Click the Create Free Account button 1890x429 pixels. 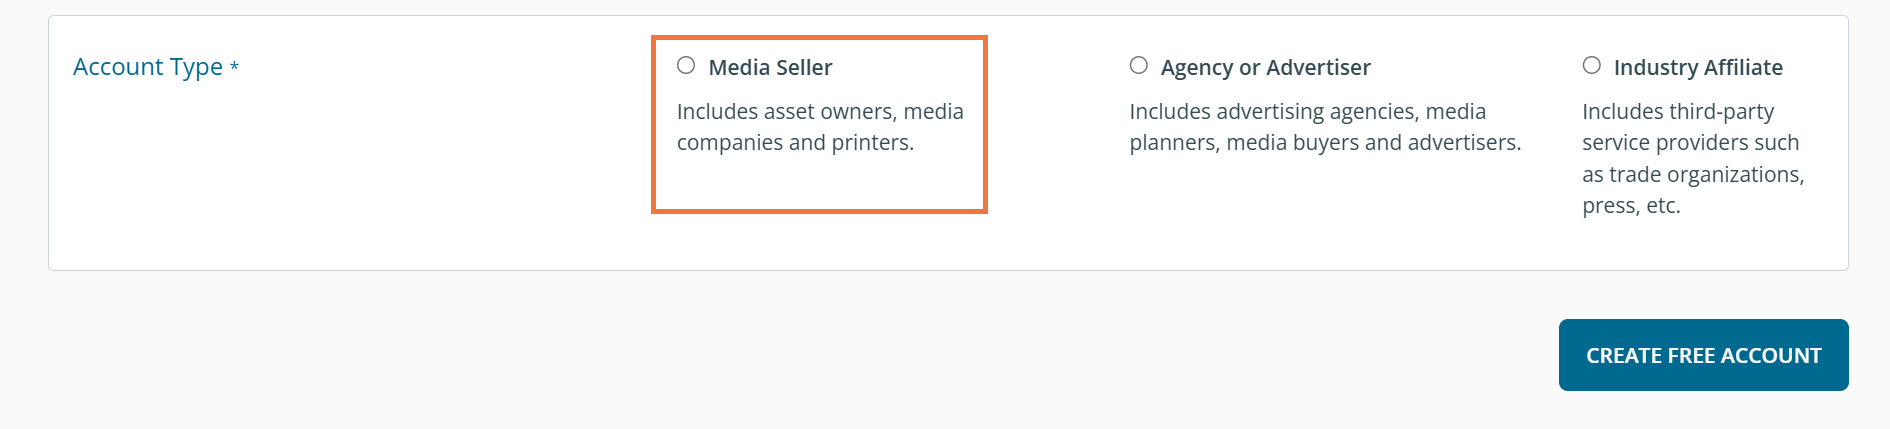(x=1703, y=355)
